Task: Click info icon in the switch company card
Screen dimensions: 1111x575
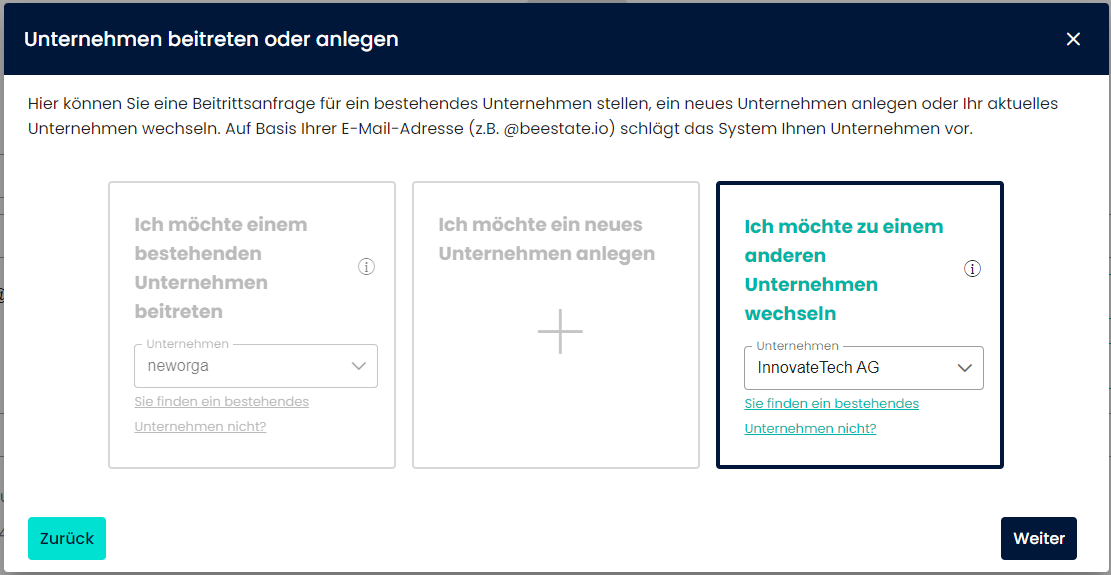Action: 972,269
